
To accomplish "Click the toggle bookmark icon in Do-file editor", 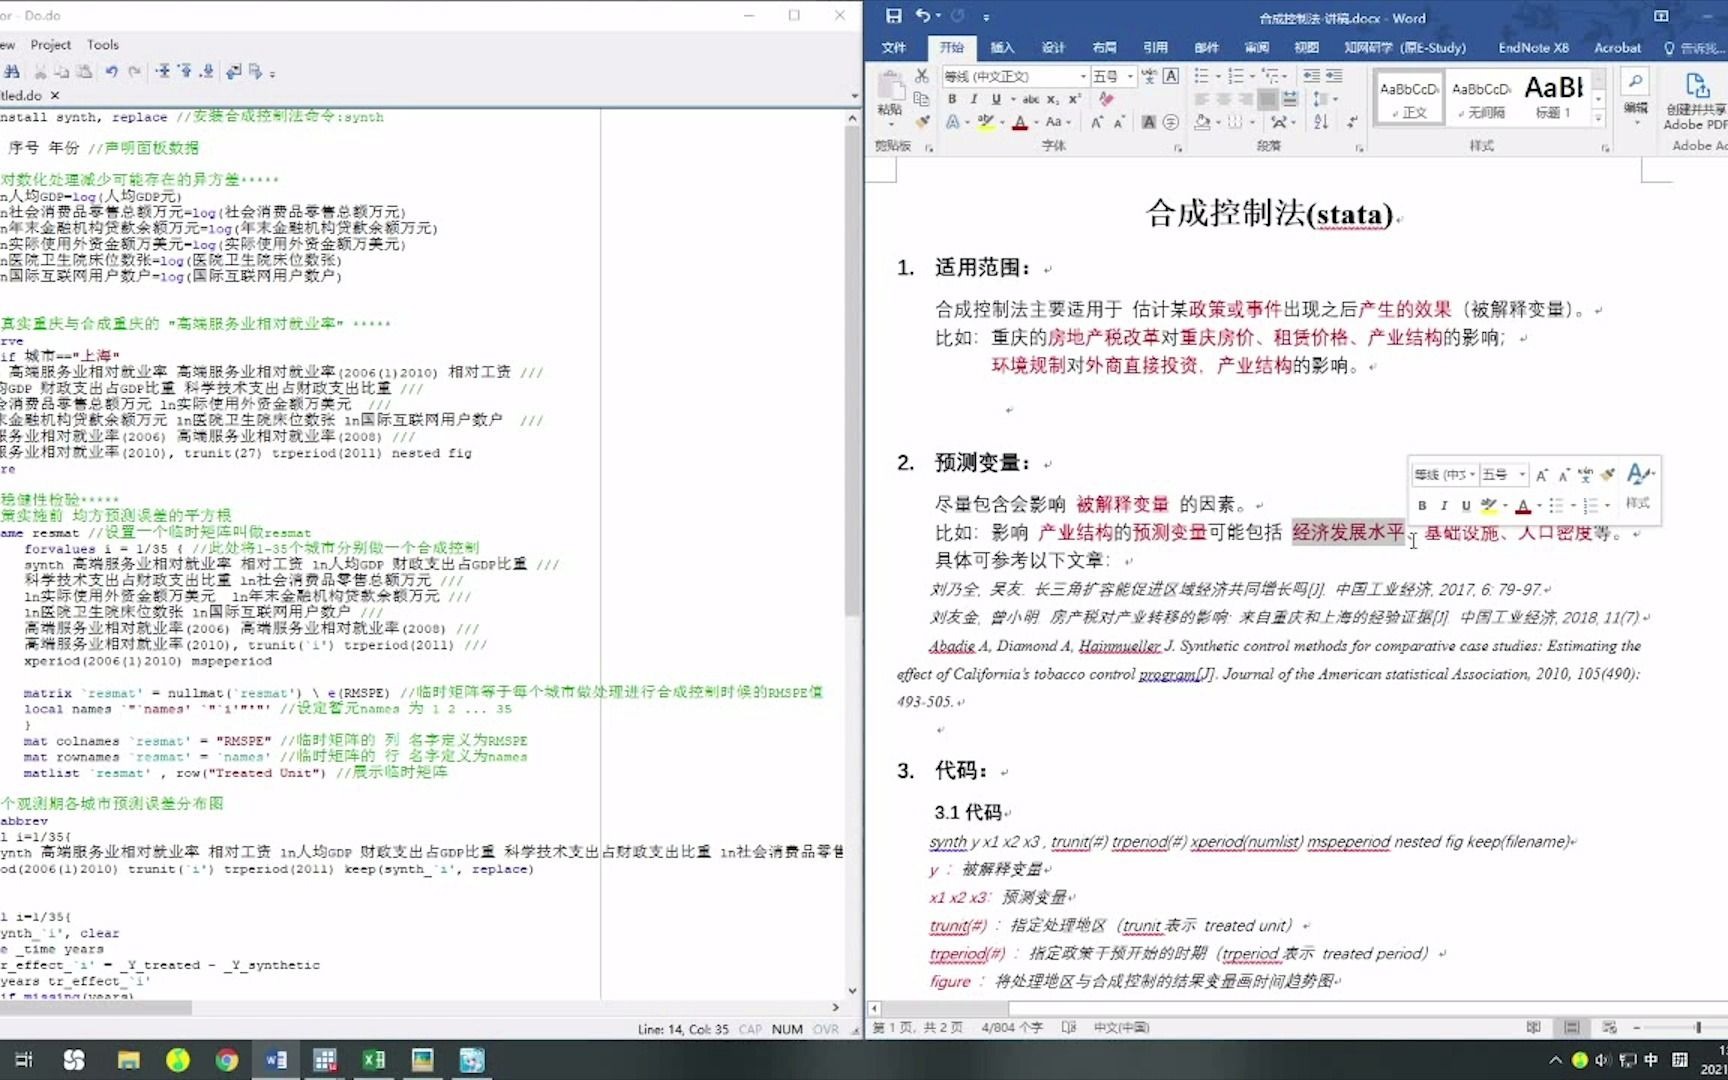I will point(162,71).
